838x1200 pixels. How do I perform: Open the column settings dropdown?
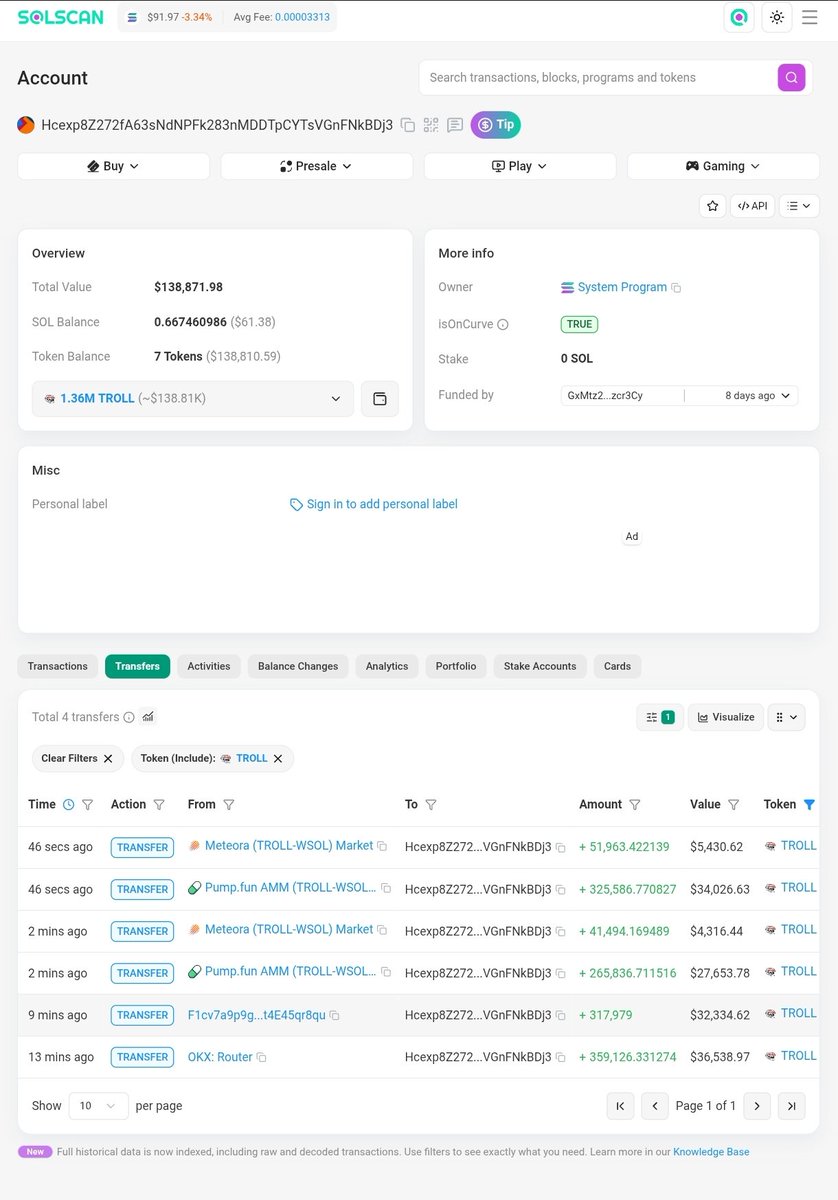(x=787, y=717)
